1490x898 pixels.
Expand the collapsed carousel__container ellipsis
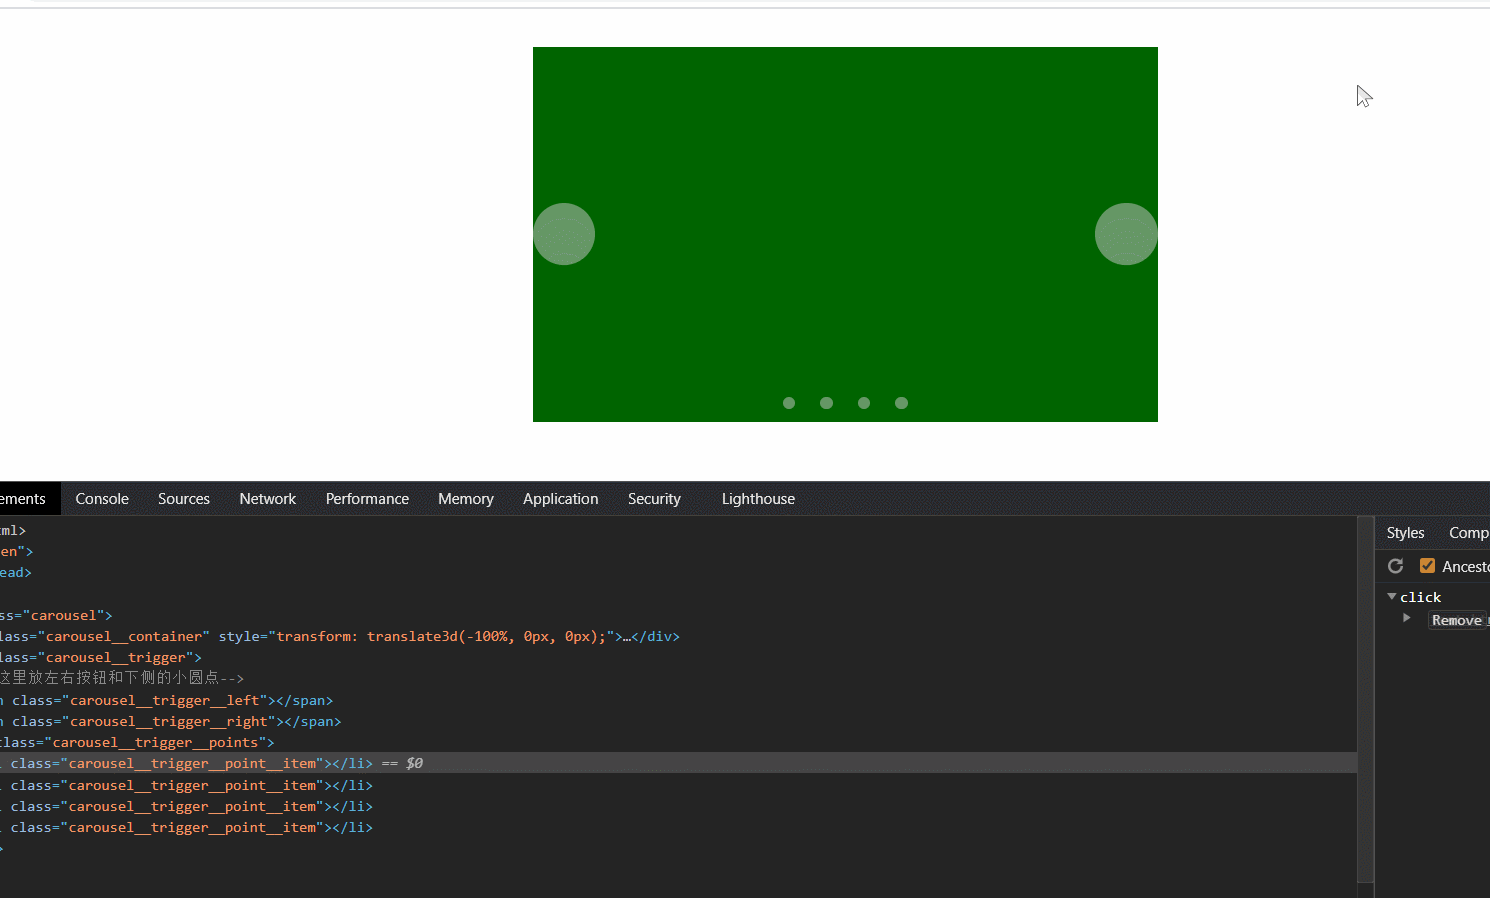coord(627,637)
